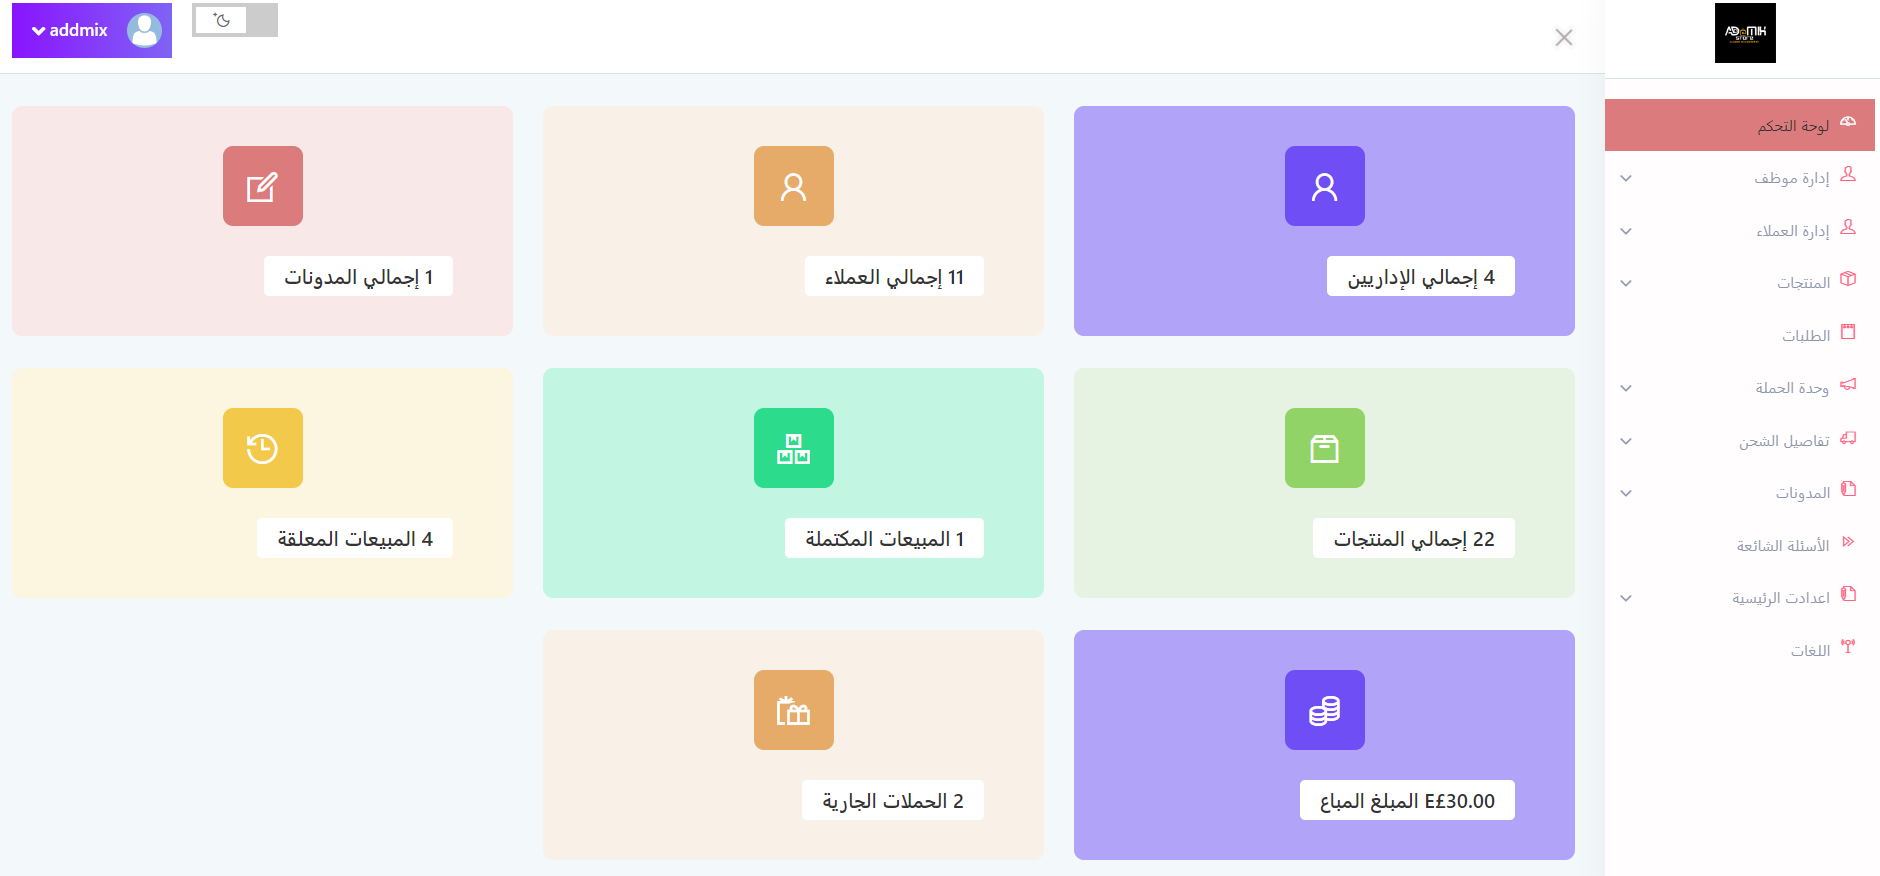Image resolution: width=1880 pixels, height=876 pixels.
Task: Toggle the dark mode moon switch
Action: coord(235,20)
